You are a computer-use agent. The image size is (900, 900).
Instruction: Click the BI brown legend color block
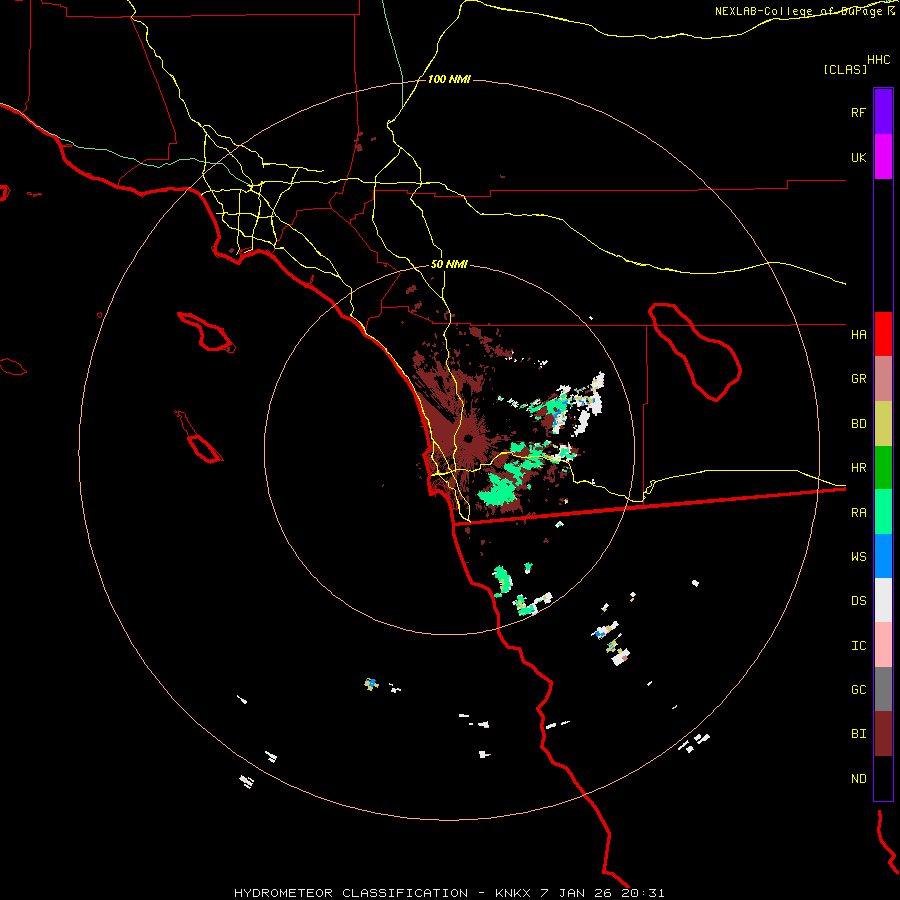point(883,734)
